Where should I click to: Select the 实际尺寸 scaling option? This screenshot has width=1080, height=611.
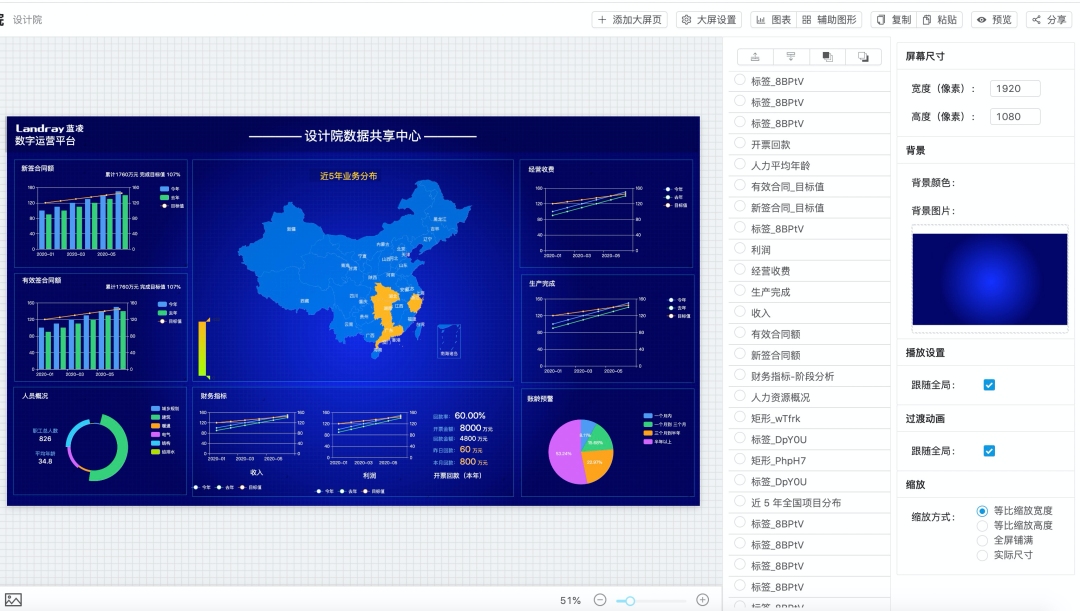point(982,555)
